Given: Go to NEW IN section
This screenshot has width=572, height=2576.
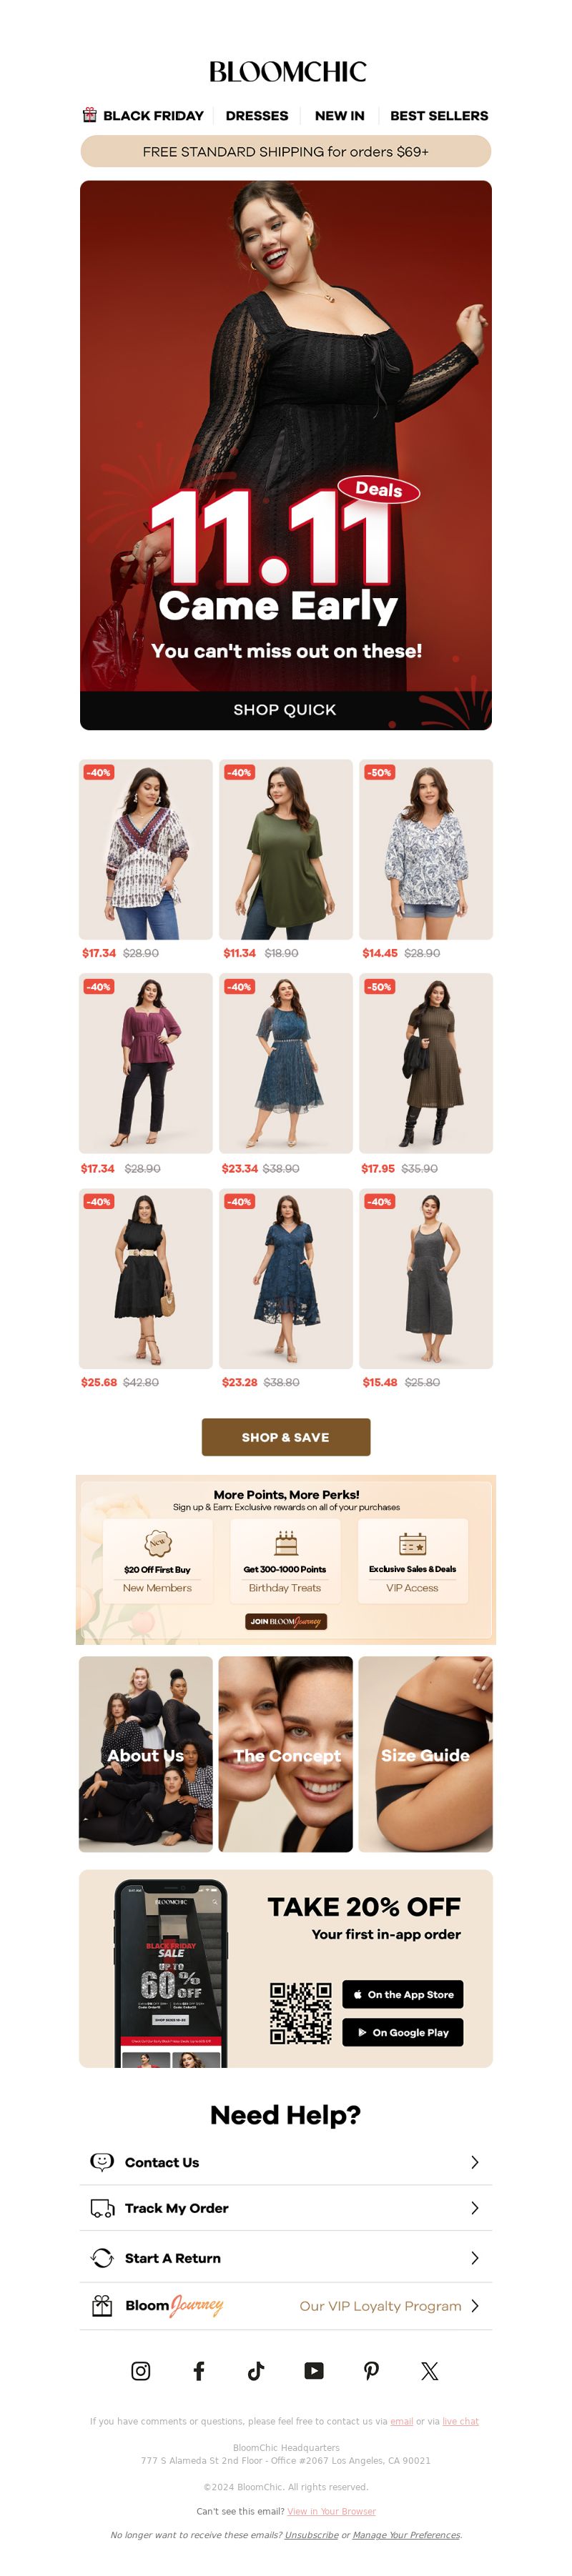Looking at the screenshot, I should coord(340,116).
